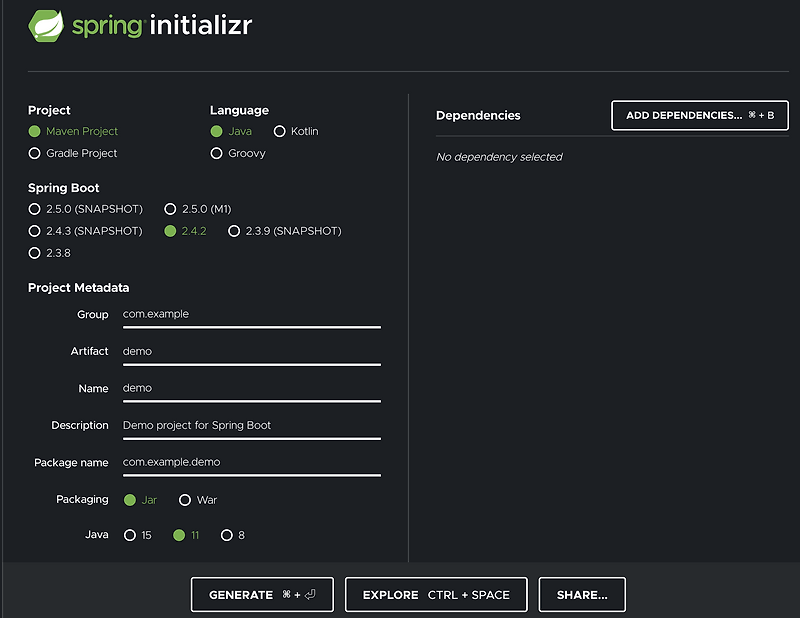Image resolution: width=800 pixels, height=618 pixels.
Task: Open the Add Dependencies dialog
Action: click(x=699, y=115)
